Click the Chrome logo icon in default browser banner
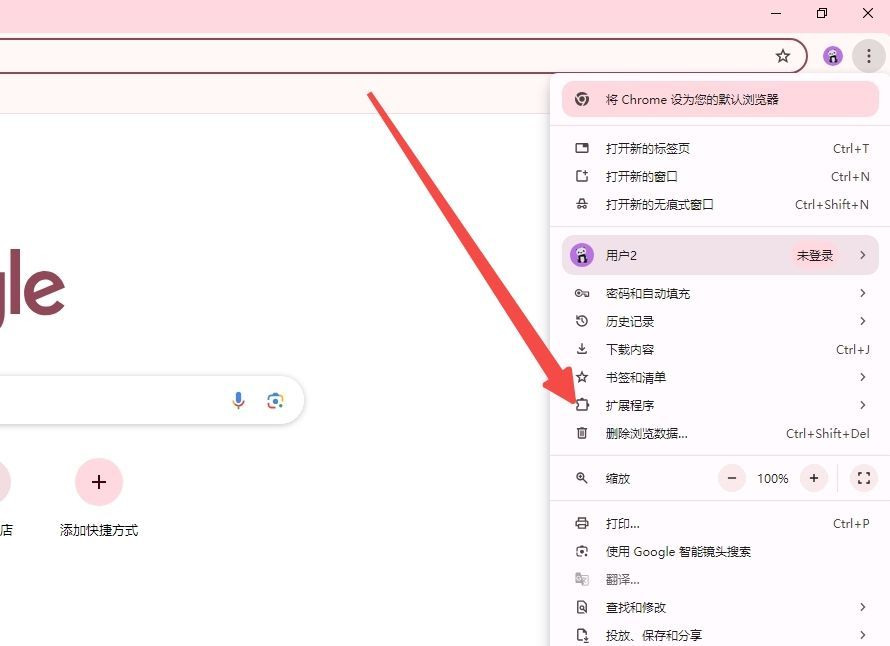Image resolution: width=890 pixels, height=646 pixels. click(582, 99)
